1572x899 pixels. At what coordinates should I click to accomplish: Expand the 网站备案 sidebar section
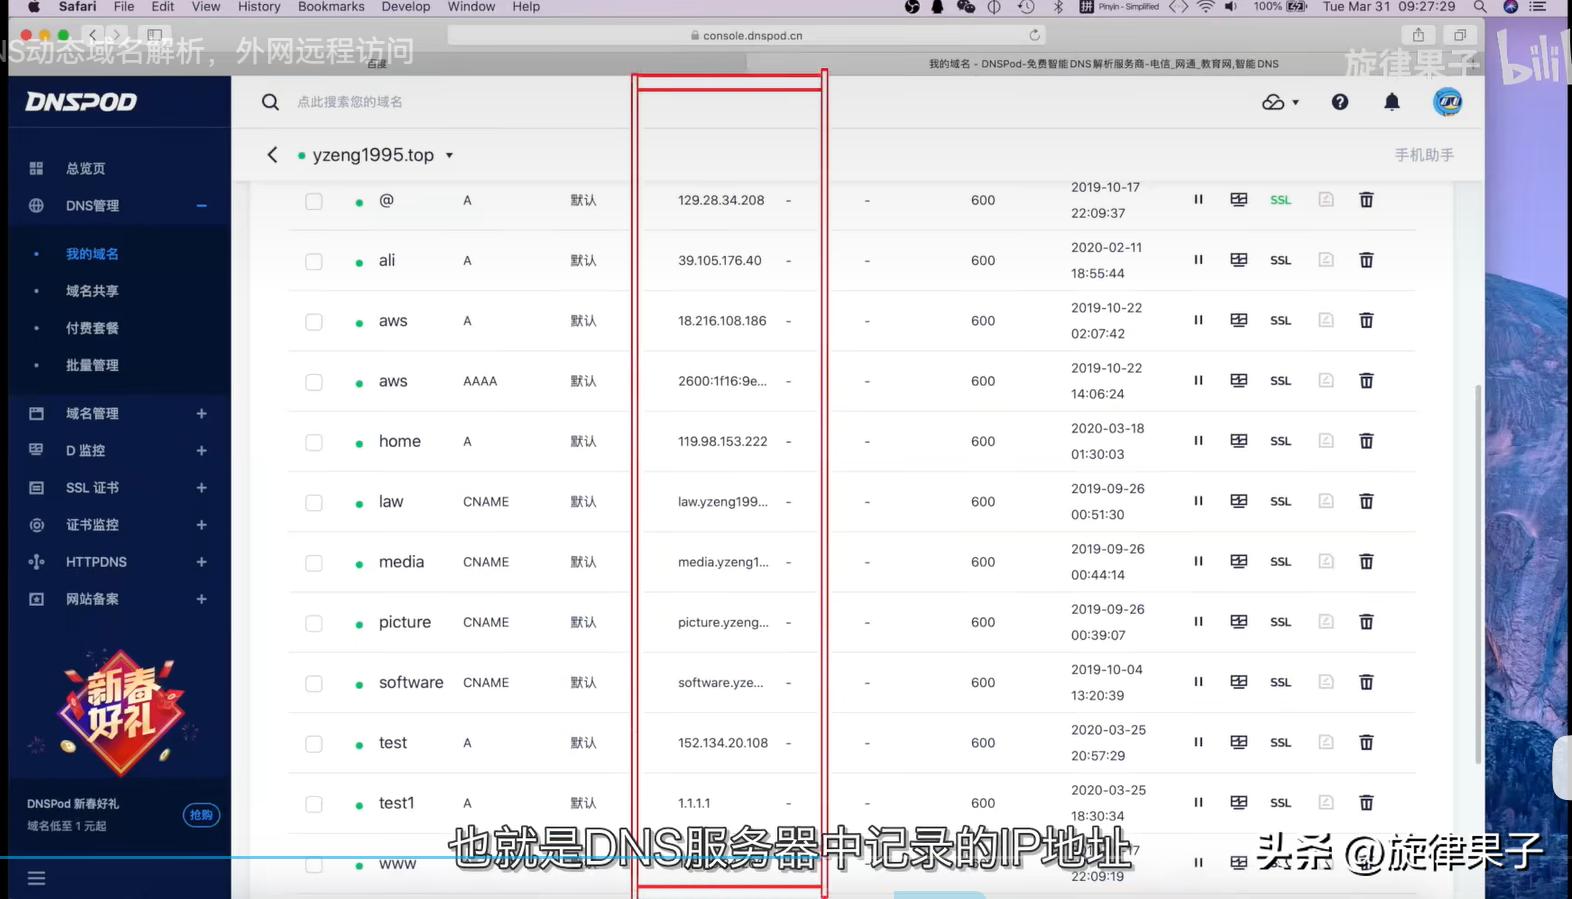[x=201, y=599]
